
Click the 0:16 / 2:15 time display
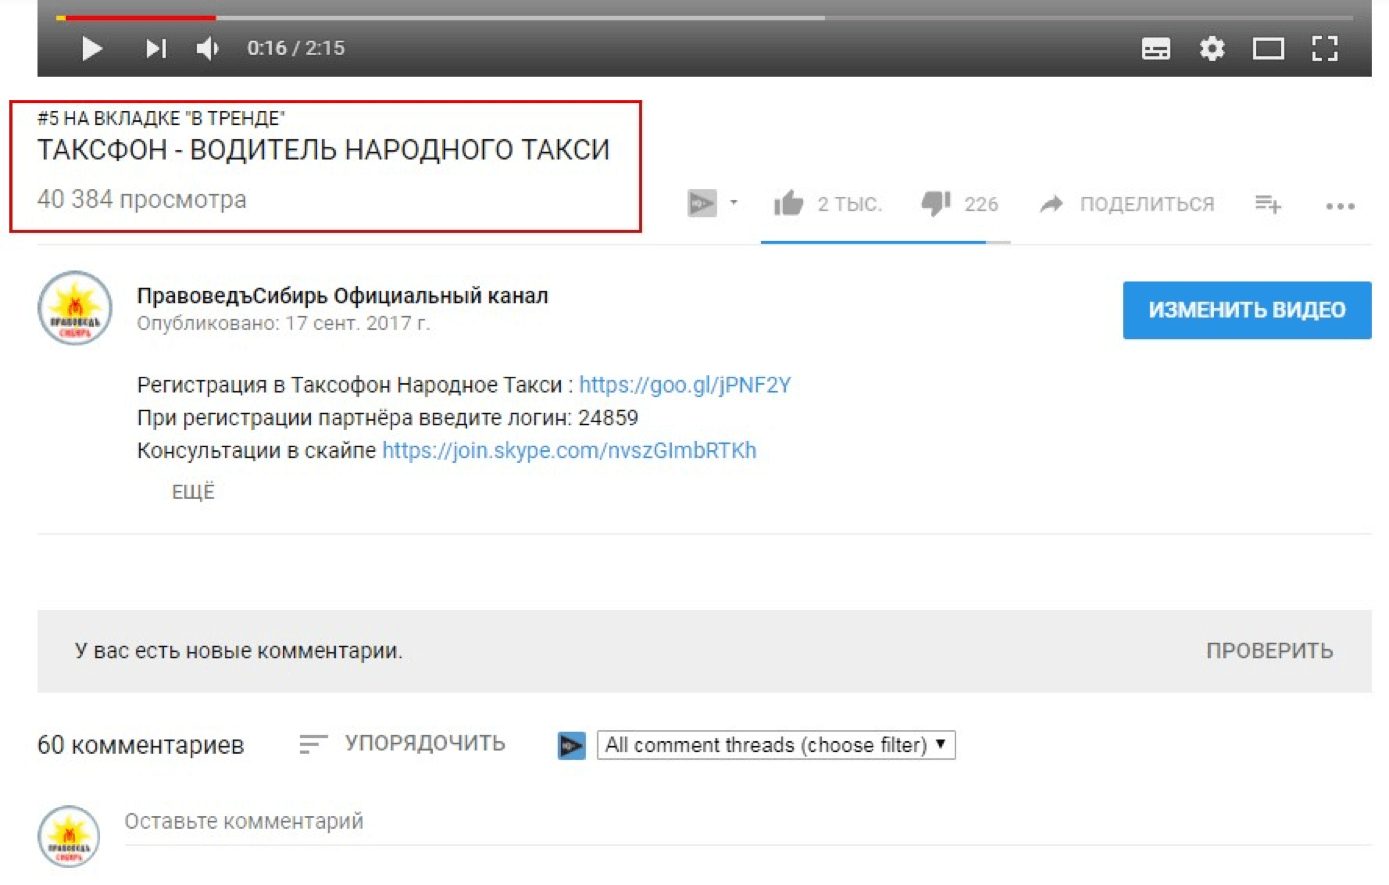point(296,48)
